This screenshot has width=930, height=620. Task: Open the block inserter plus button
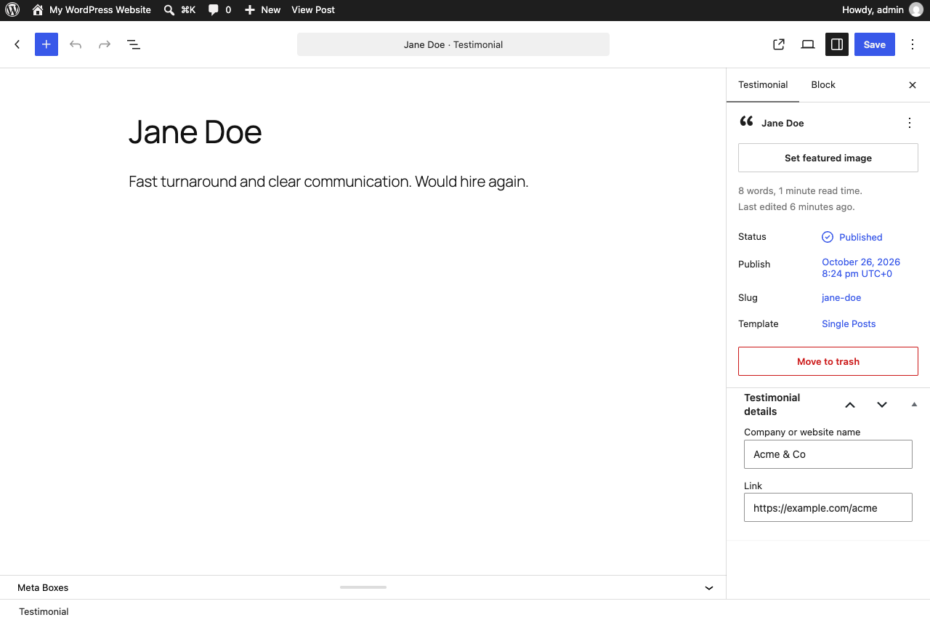pos(46,44)
